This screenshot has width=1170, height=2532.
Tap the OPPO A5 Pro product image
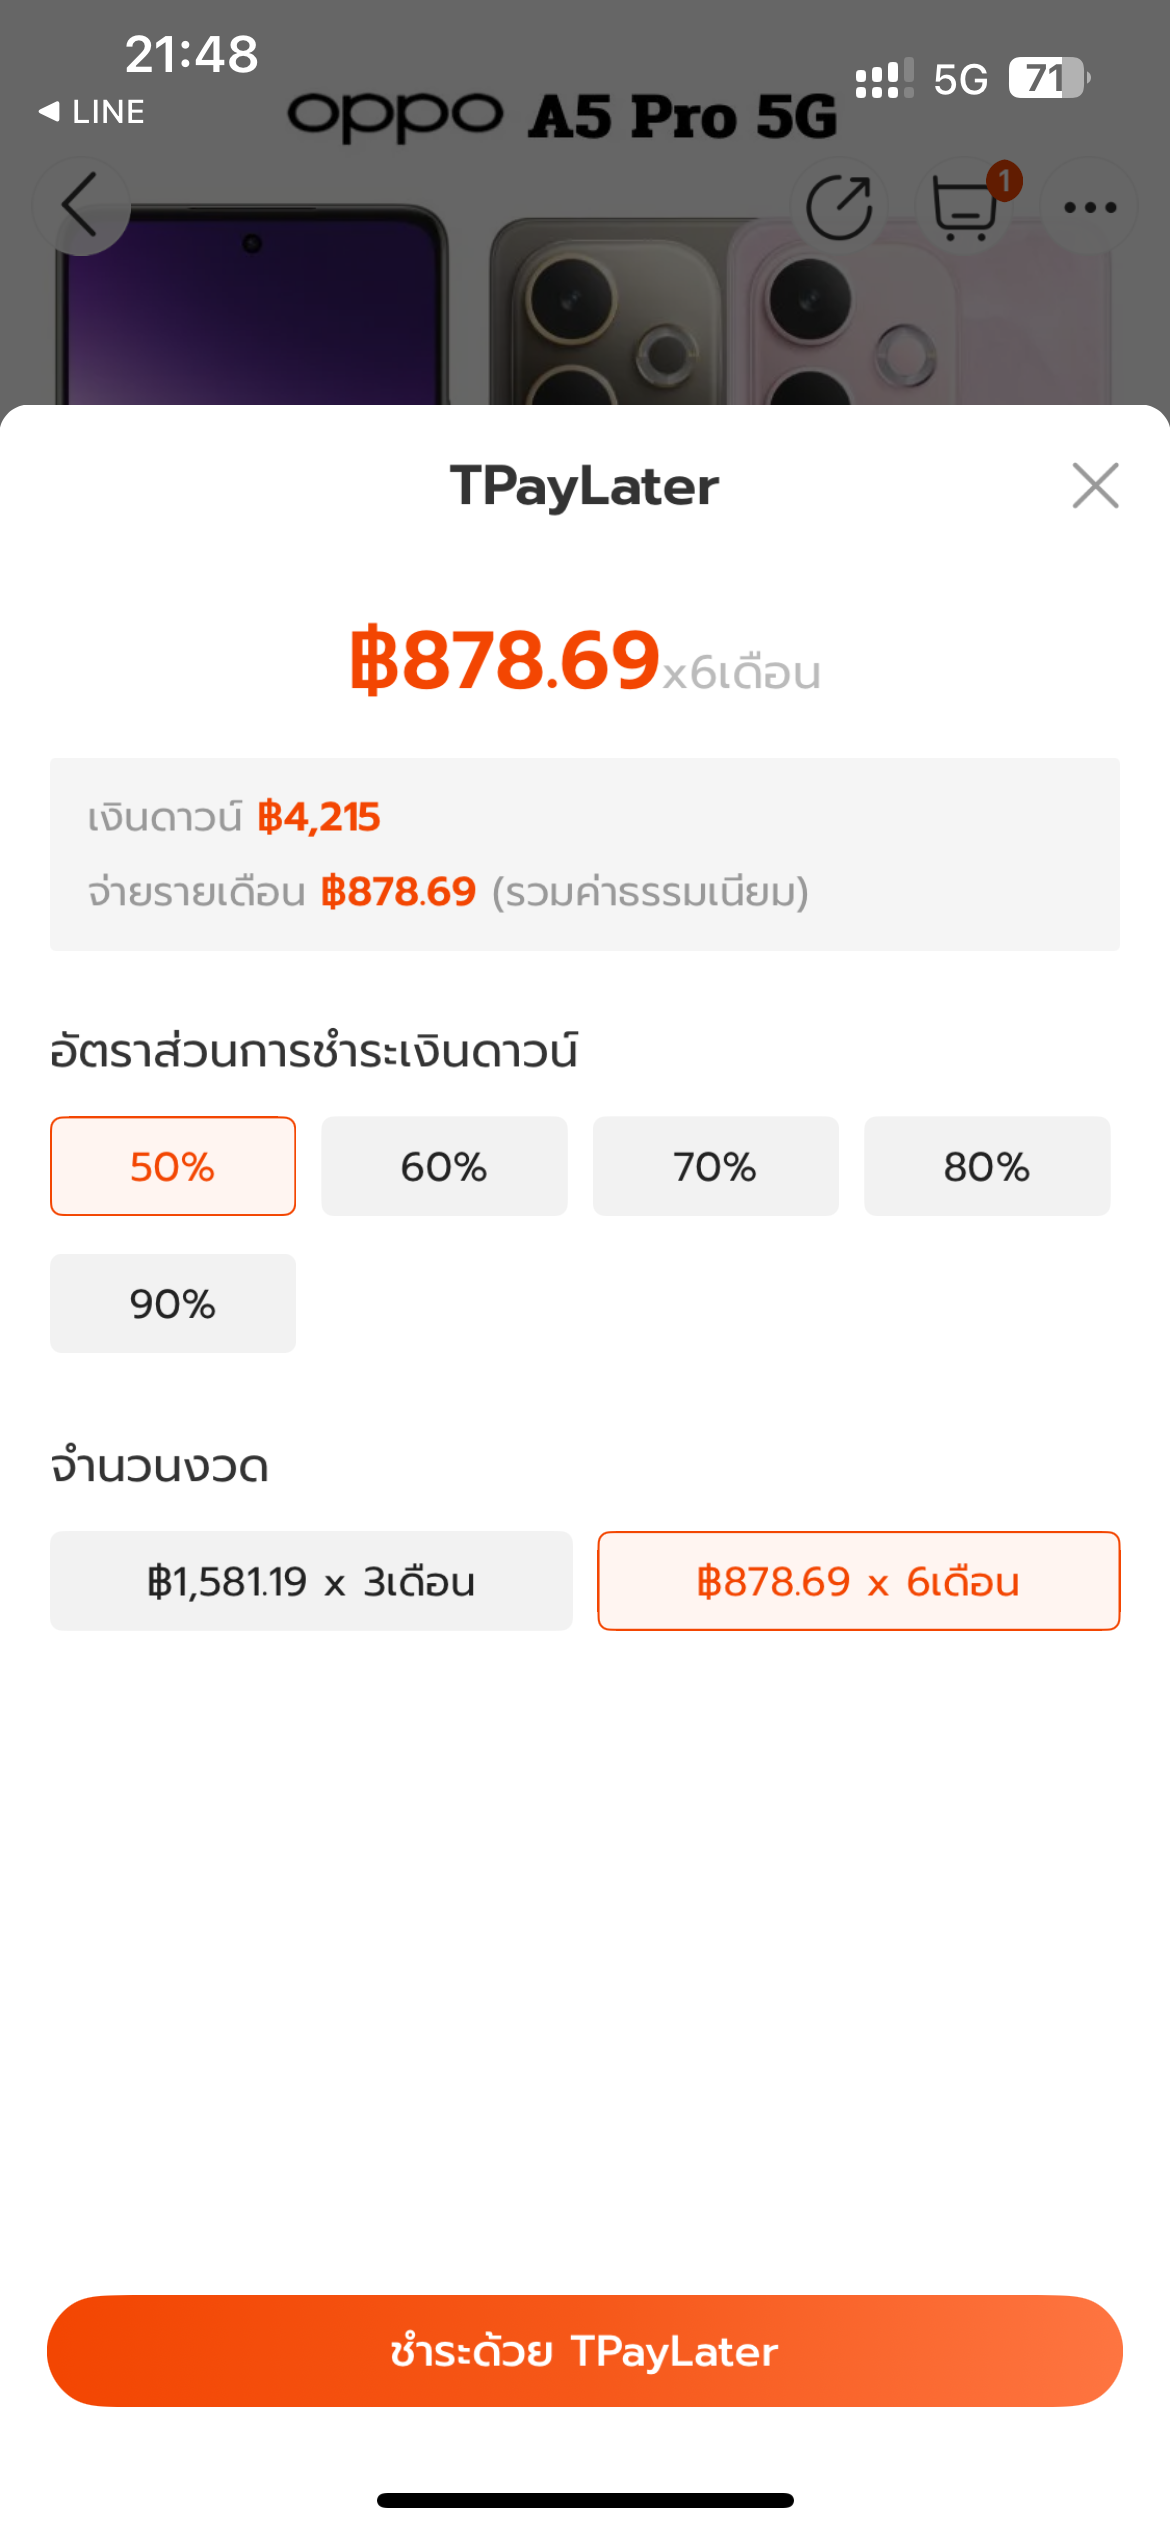tap(585, 300)
